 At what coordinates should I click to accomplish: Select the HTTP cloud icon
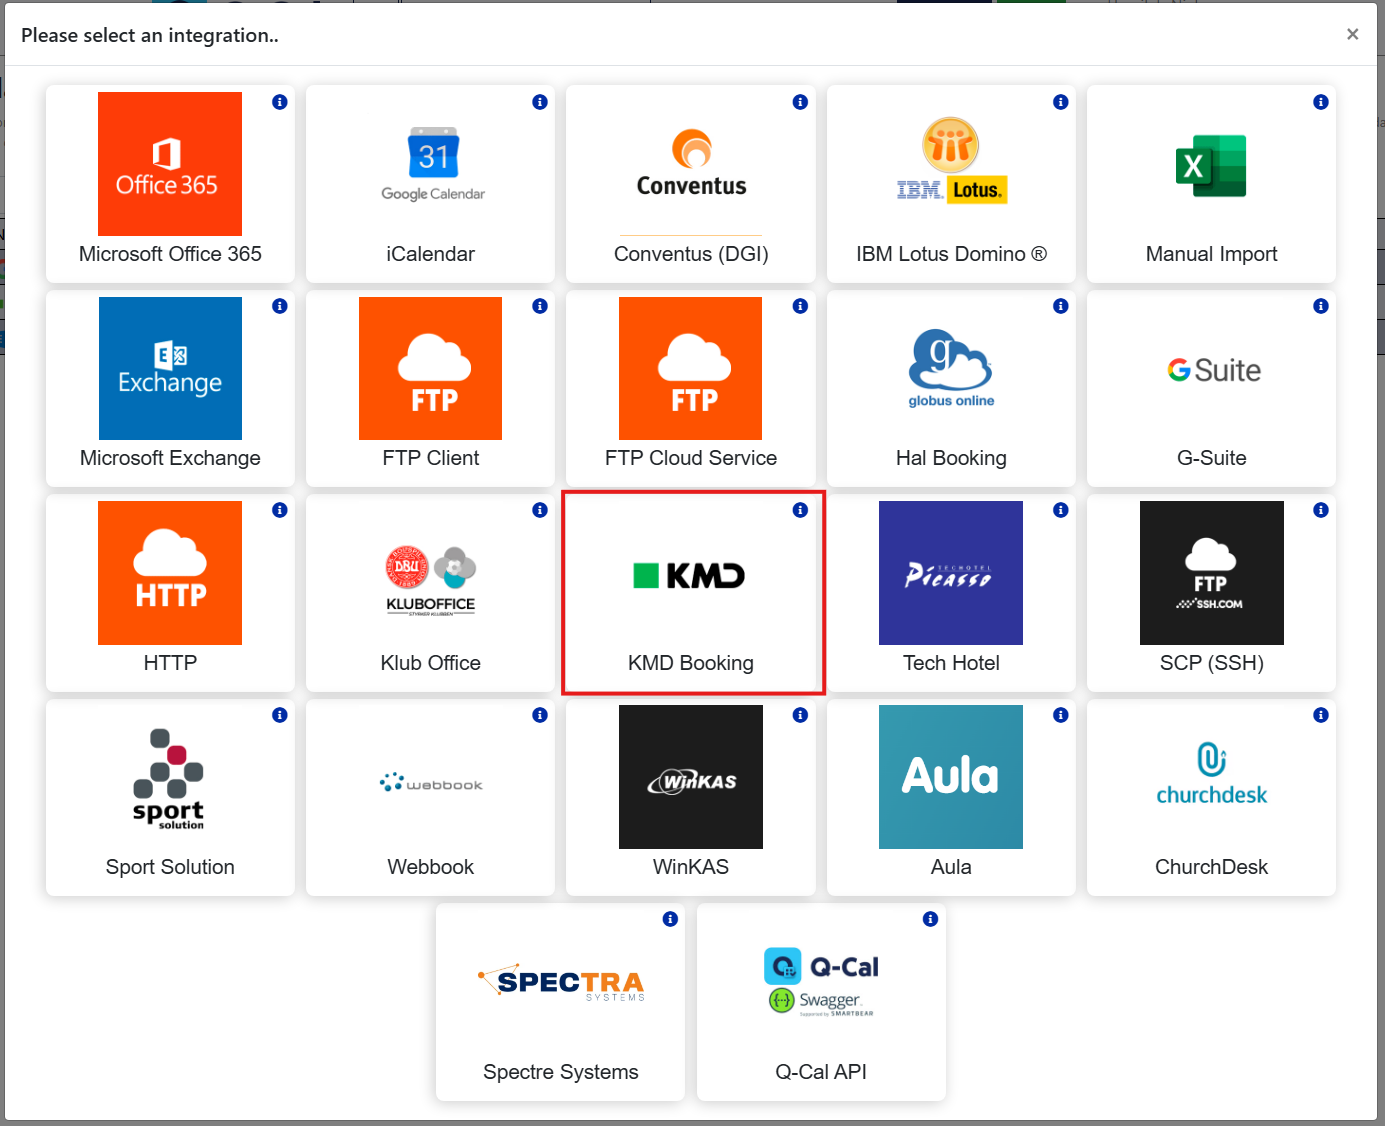pos(170,573)
